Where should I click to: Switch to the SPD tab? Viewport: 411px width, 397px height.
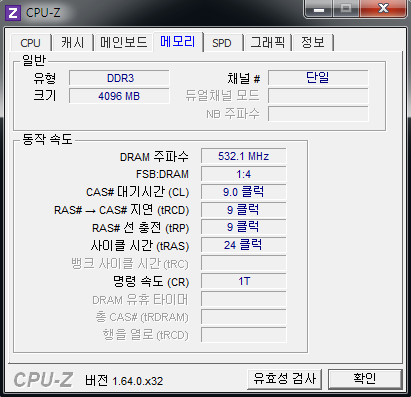click(222, 43)
